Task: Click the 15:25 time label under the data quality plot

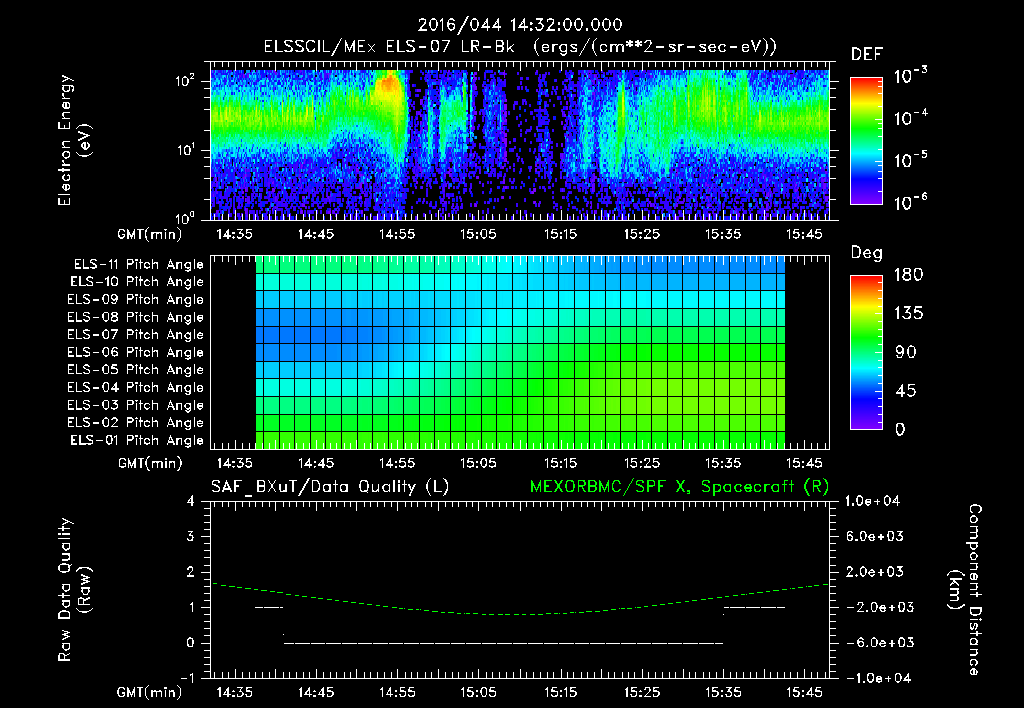Action: point(642,693)
